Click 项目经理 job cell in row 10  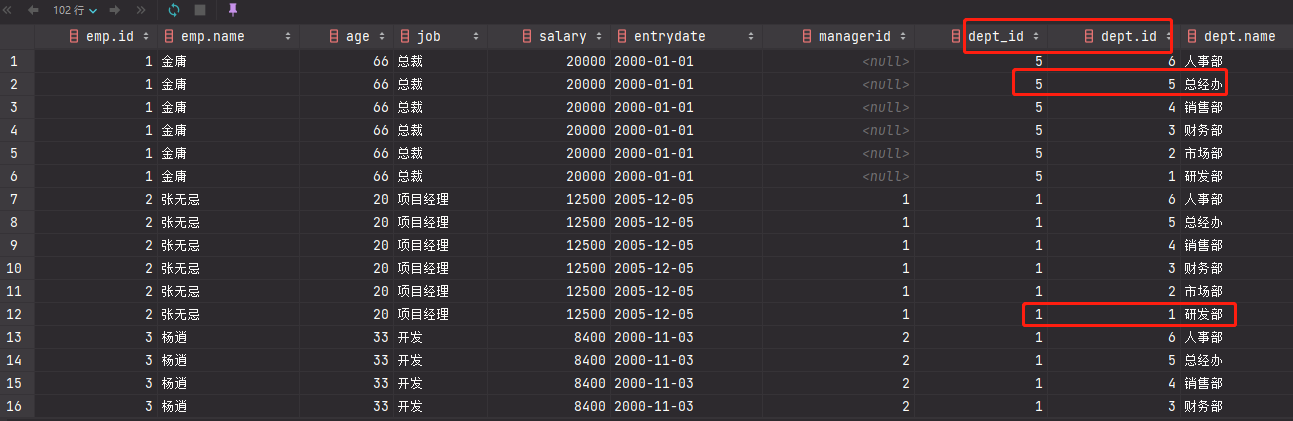[440, 268]
